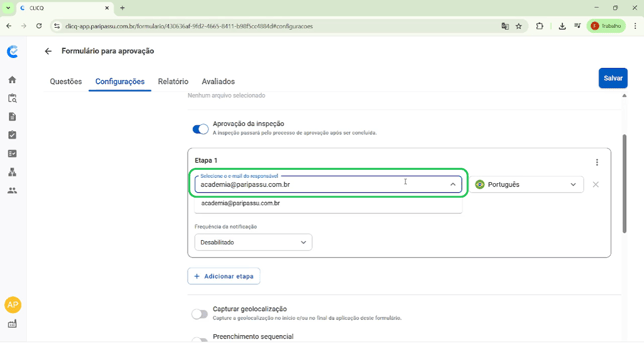Open the AP user avatar
The image size is (644, 360).
[13, 305]
